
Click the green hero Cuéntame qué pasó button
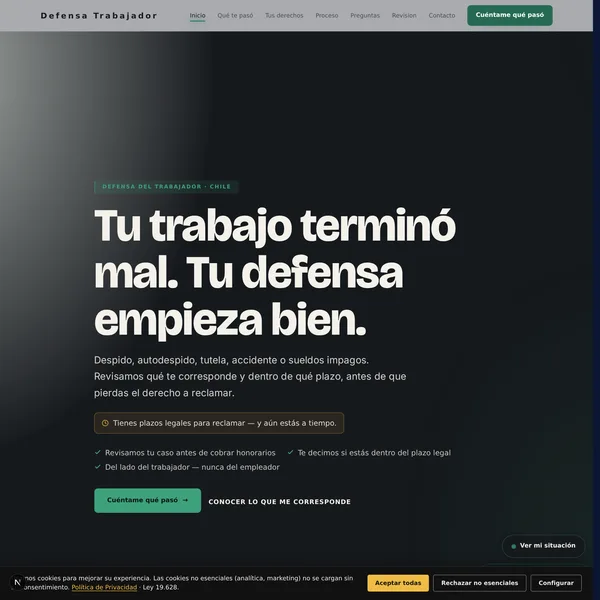tap(147, 500)
